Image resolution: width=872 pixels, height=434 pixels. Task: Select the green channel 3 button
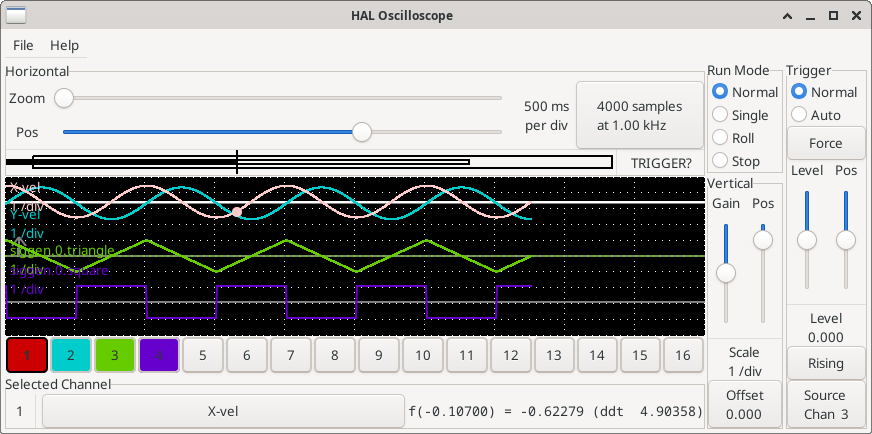pos(115,354)
